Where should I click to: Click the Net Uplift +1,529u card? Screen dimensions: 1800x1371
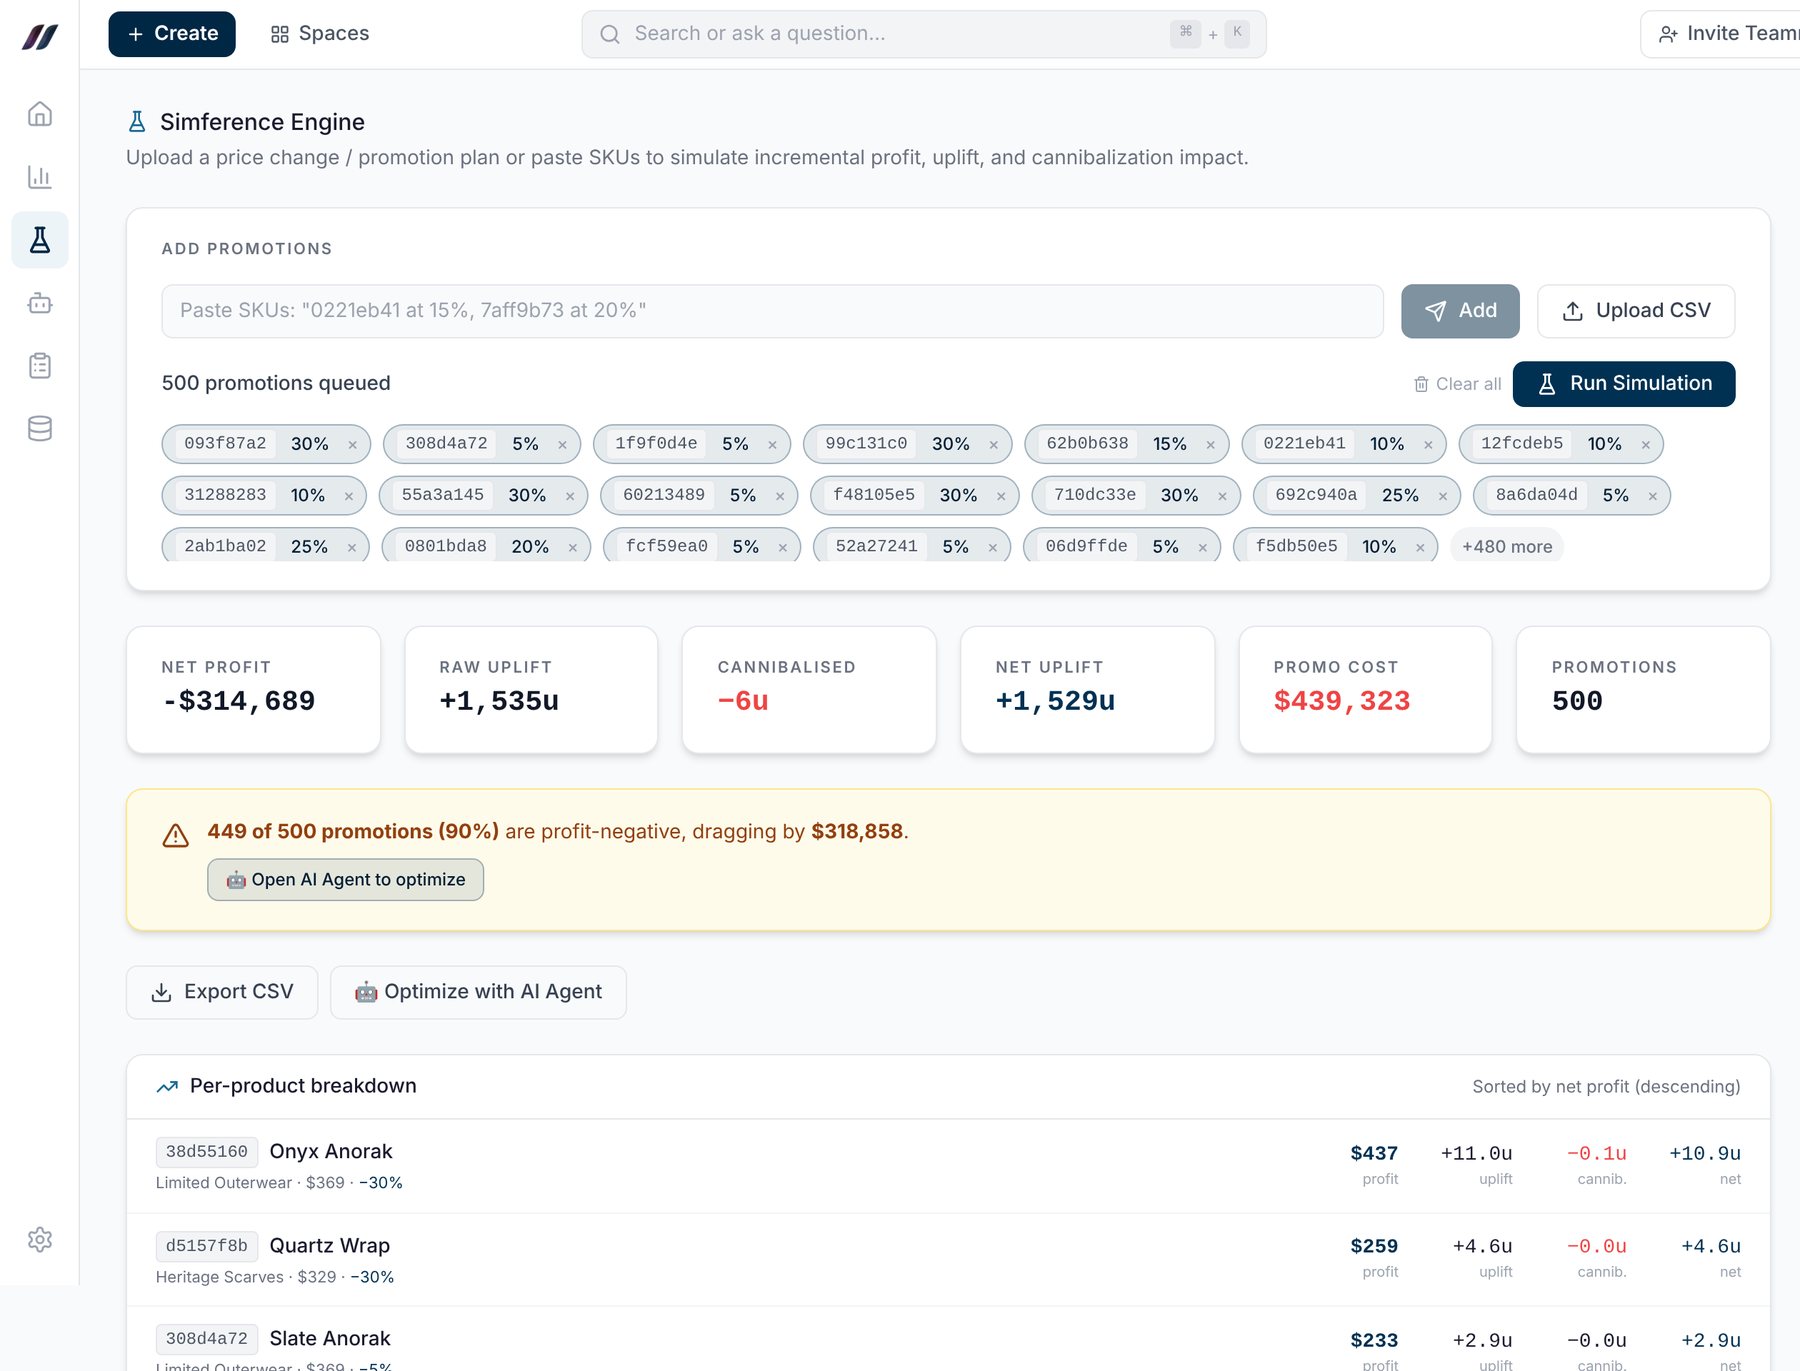1087,690
